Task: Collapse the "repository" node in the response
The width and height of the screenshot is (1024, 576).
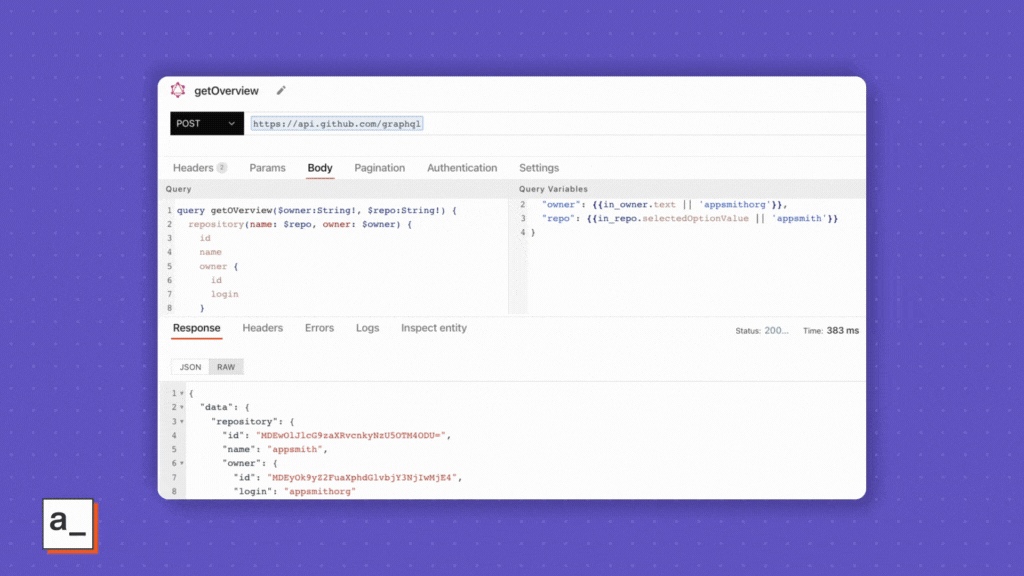Action: coord(181,422)
